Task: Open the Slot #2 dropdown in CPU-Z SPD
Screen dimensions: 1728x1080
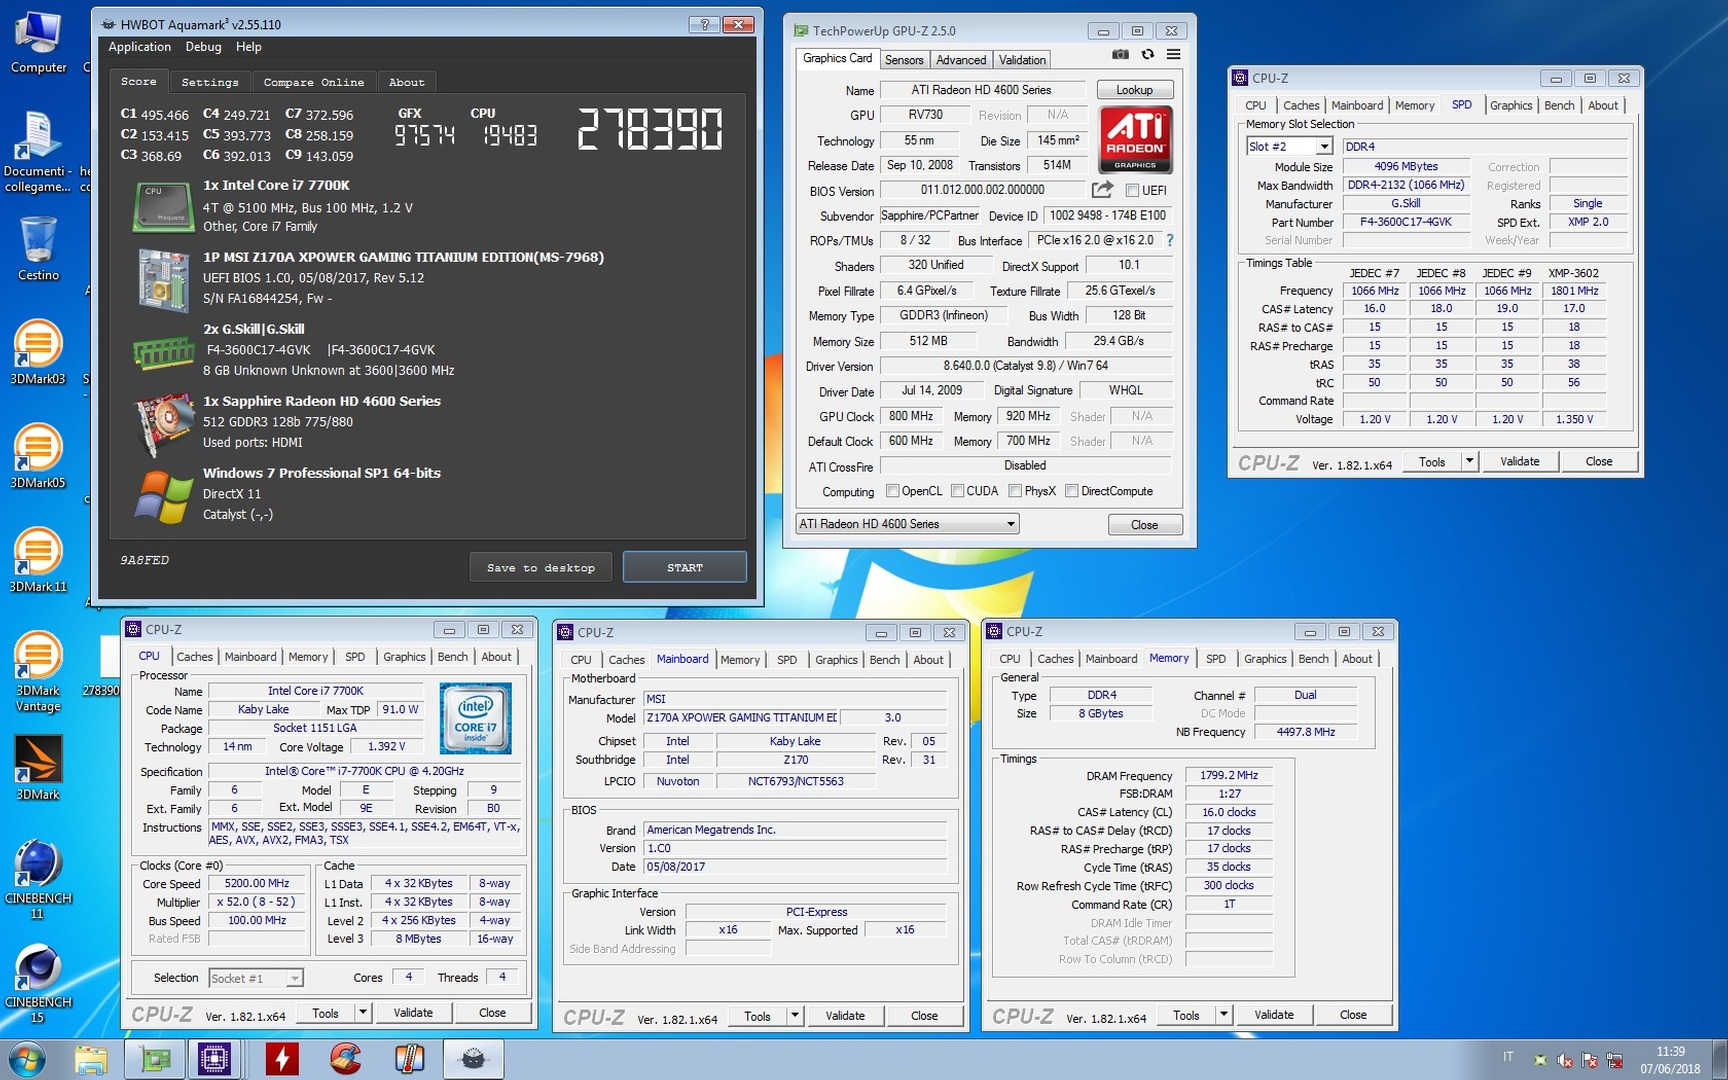Action: point(1289,146)
